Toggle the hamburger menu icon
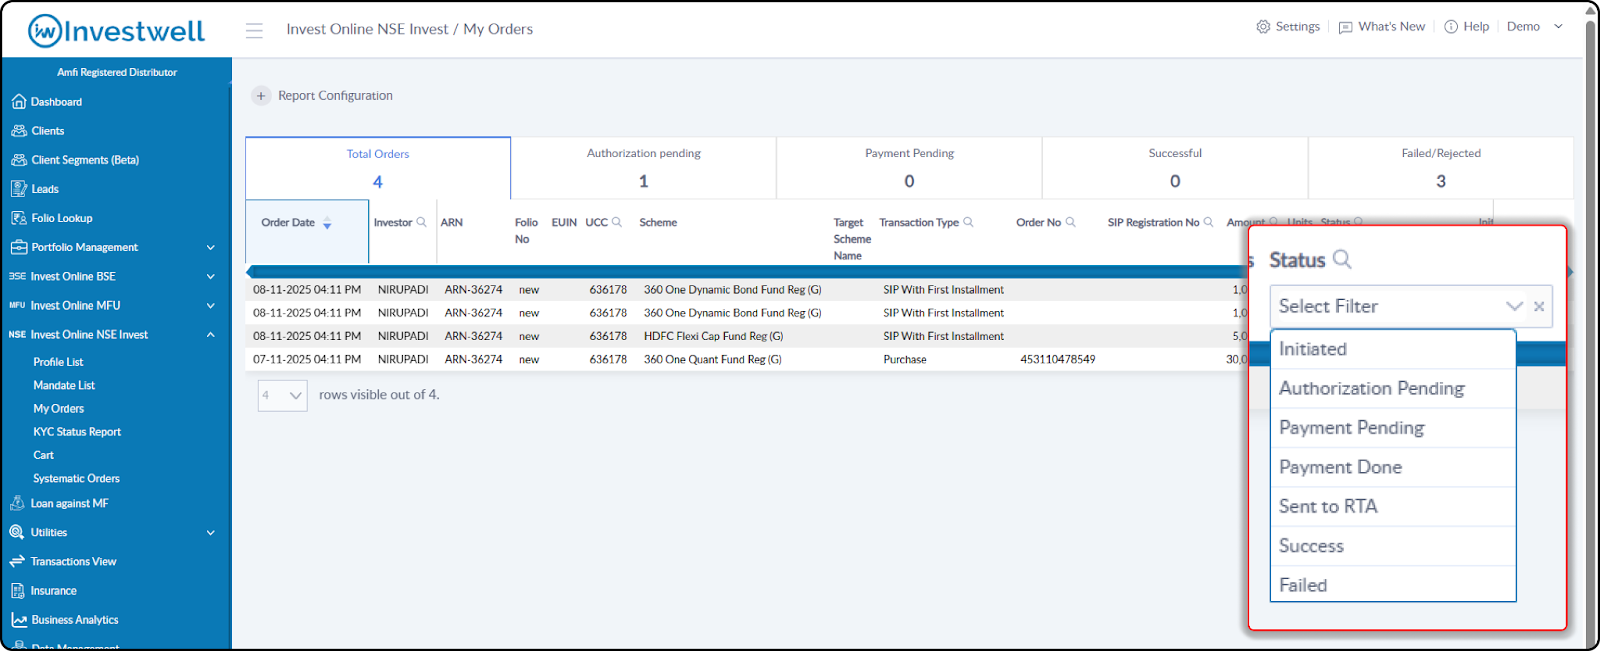 pyautogui.click(x=254, y=30)
